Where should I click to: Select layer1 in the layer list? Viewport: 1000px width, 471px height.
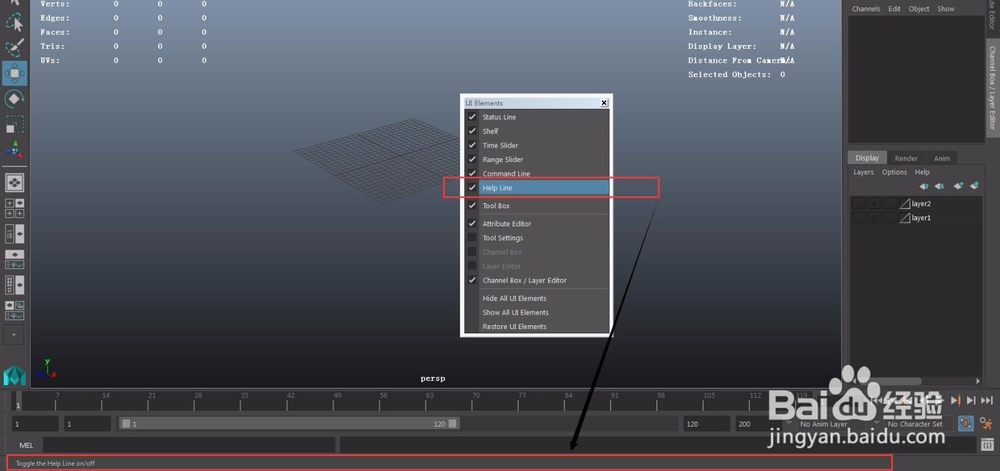point(921,218)
